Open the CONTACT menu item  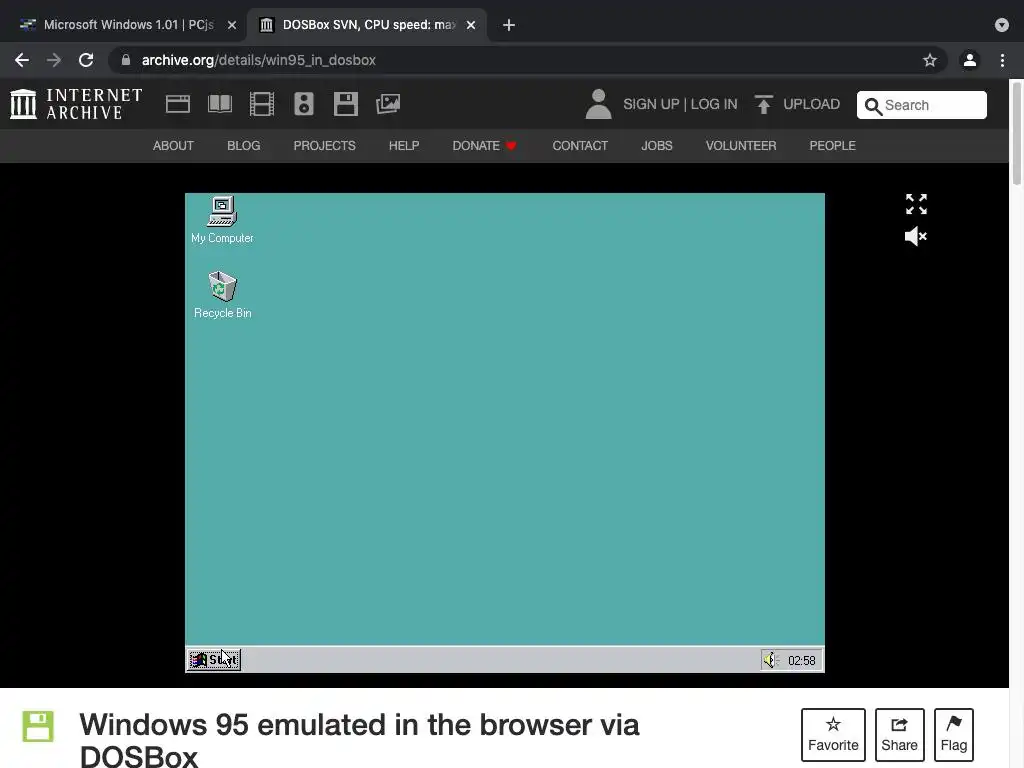click(x=580, y=146)
